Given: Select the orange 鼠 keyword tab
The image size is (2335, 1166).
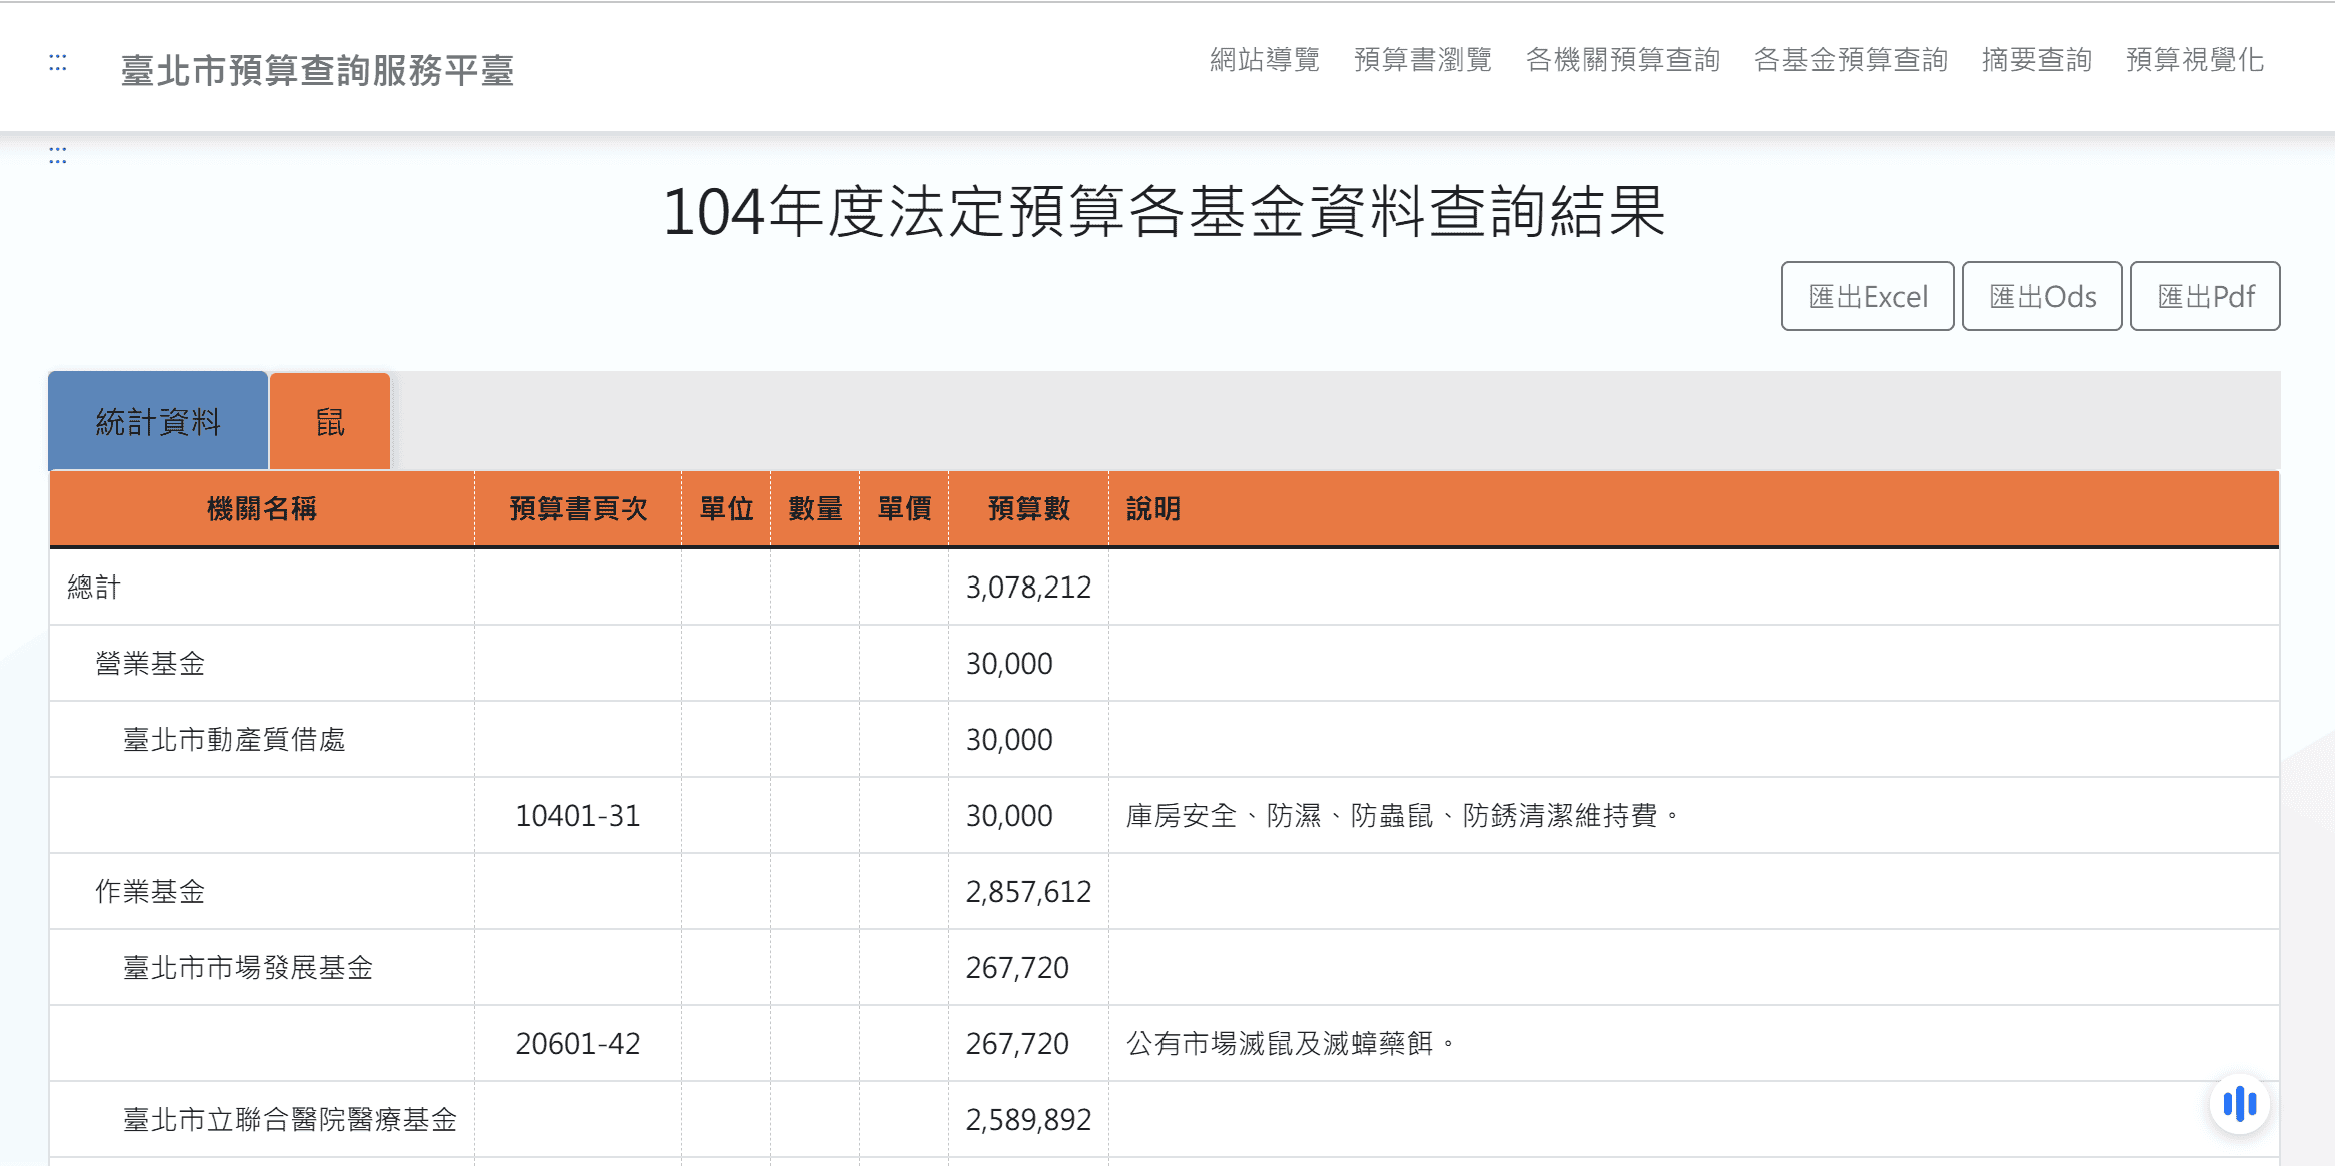Looking at the screenshot, I should (330, 422).
